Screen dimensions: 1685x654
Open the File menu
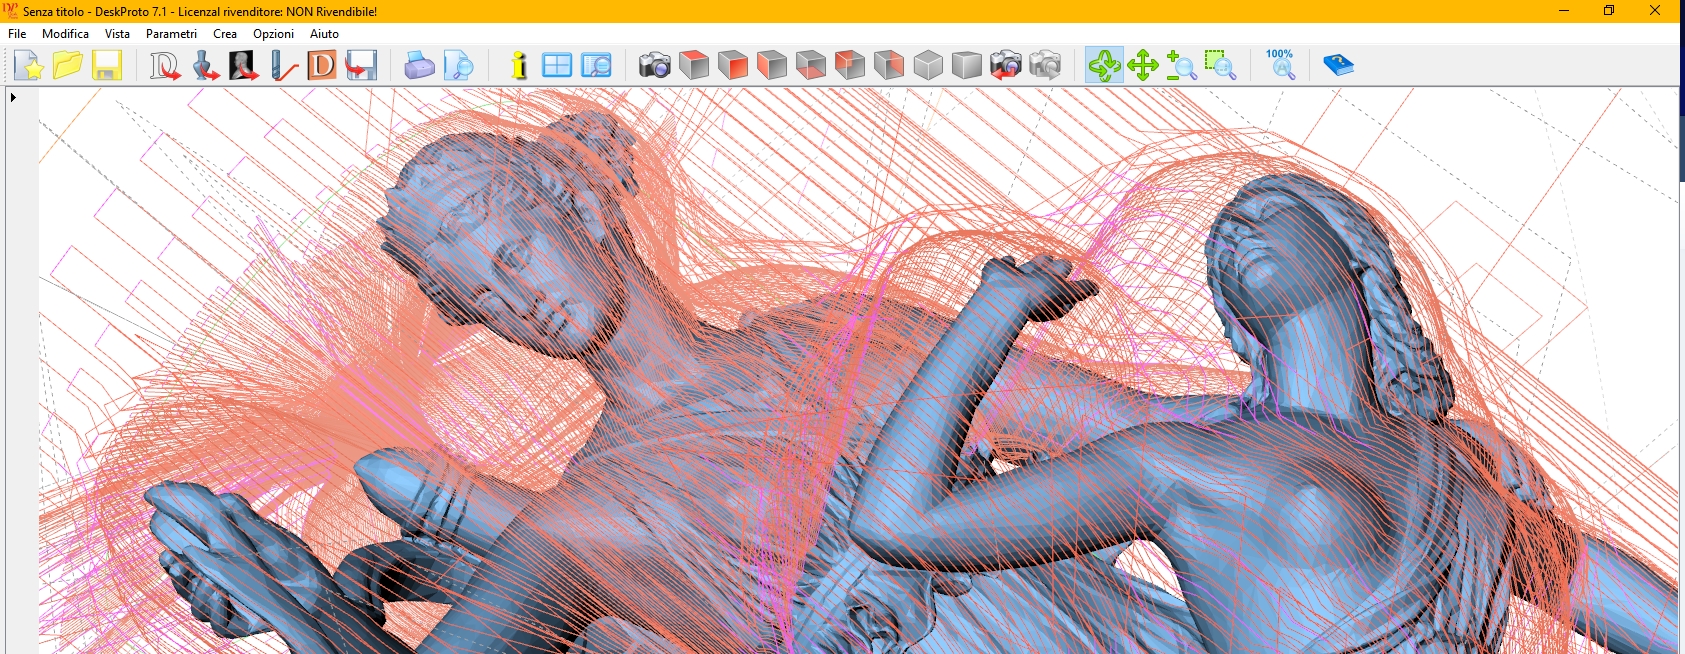click(x=17, y=34)
